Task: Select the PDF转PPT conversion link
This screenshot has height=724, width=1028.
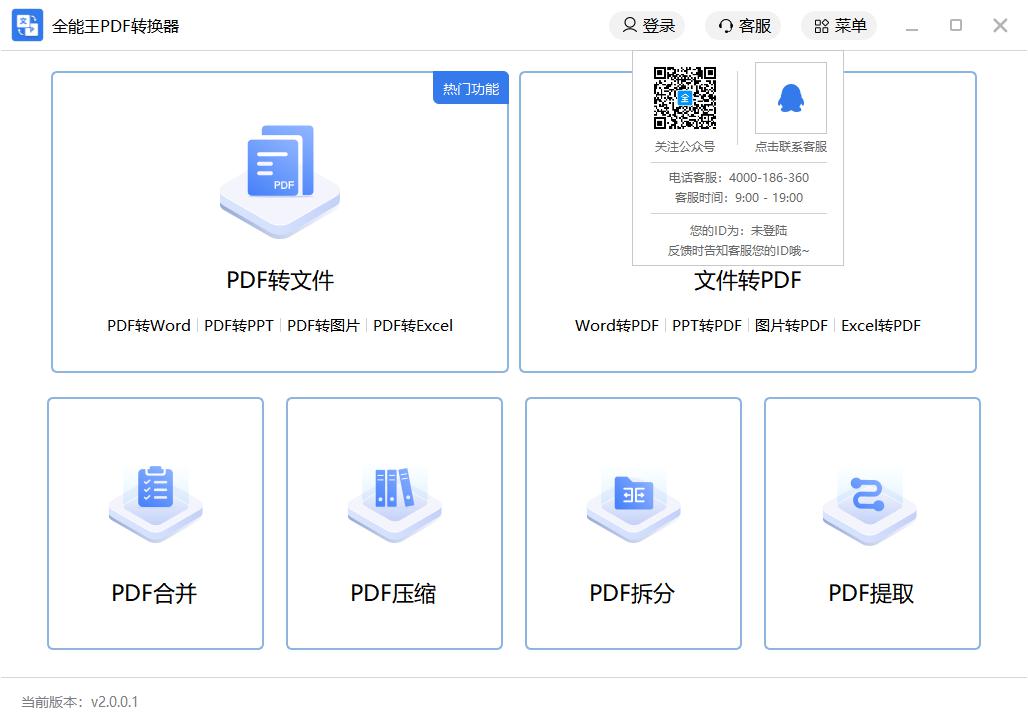Action: point(239,325)
